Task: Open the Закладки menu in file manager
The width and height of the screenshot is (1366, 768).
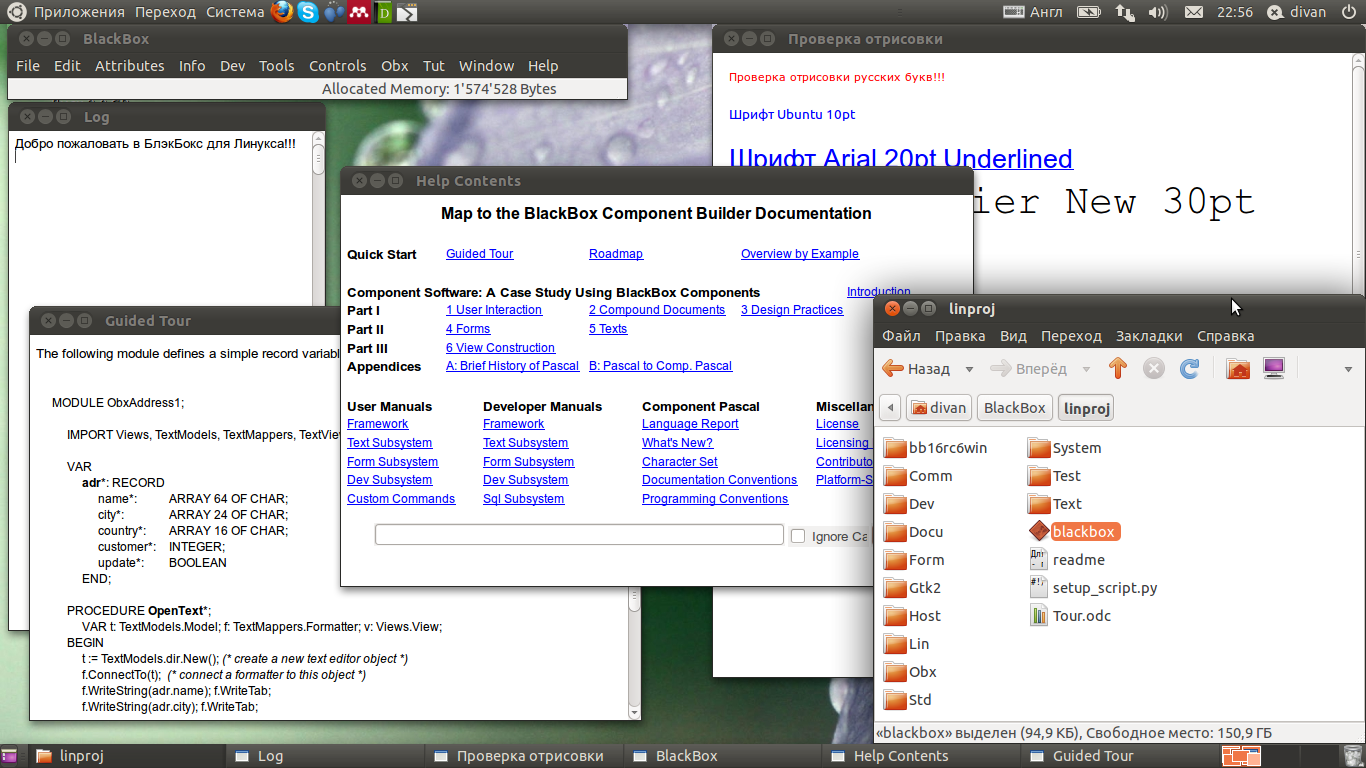Action: [1148, 336]
